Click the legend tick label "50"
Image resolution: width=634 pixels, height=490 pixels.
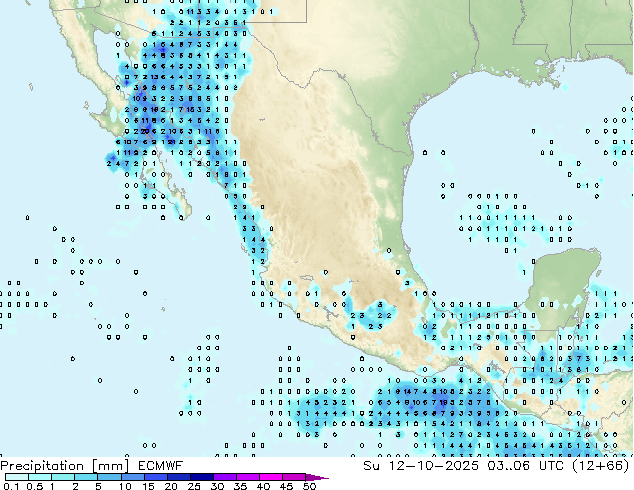pos(310,486)
